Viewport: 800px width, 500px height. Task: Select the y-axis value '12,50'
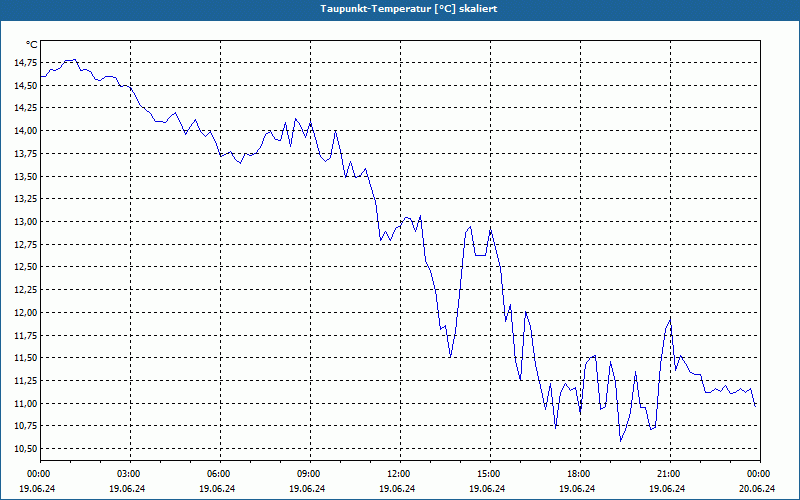pos(26,267)
